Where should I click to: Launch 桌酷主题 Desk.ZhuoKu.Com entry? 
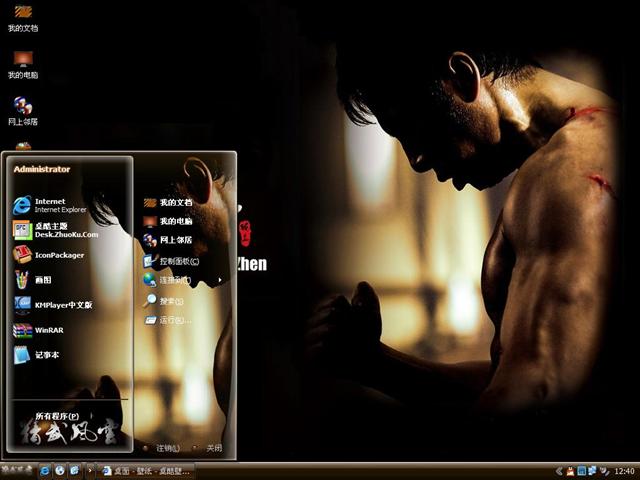56,230
